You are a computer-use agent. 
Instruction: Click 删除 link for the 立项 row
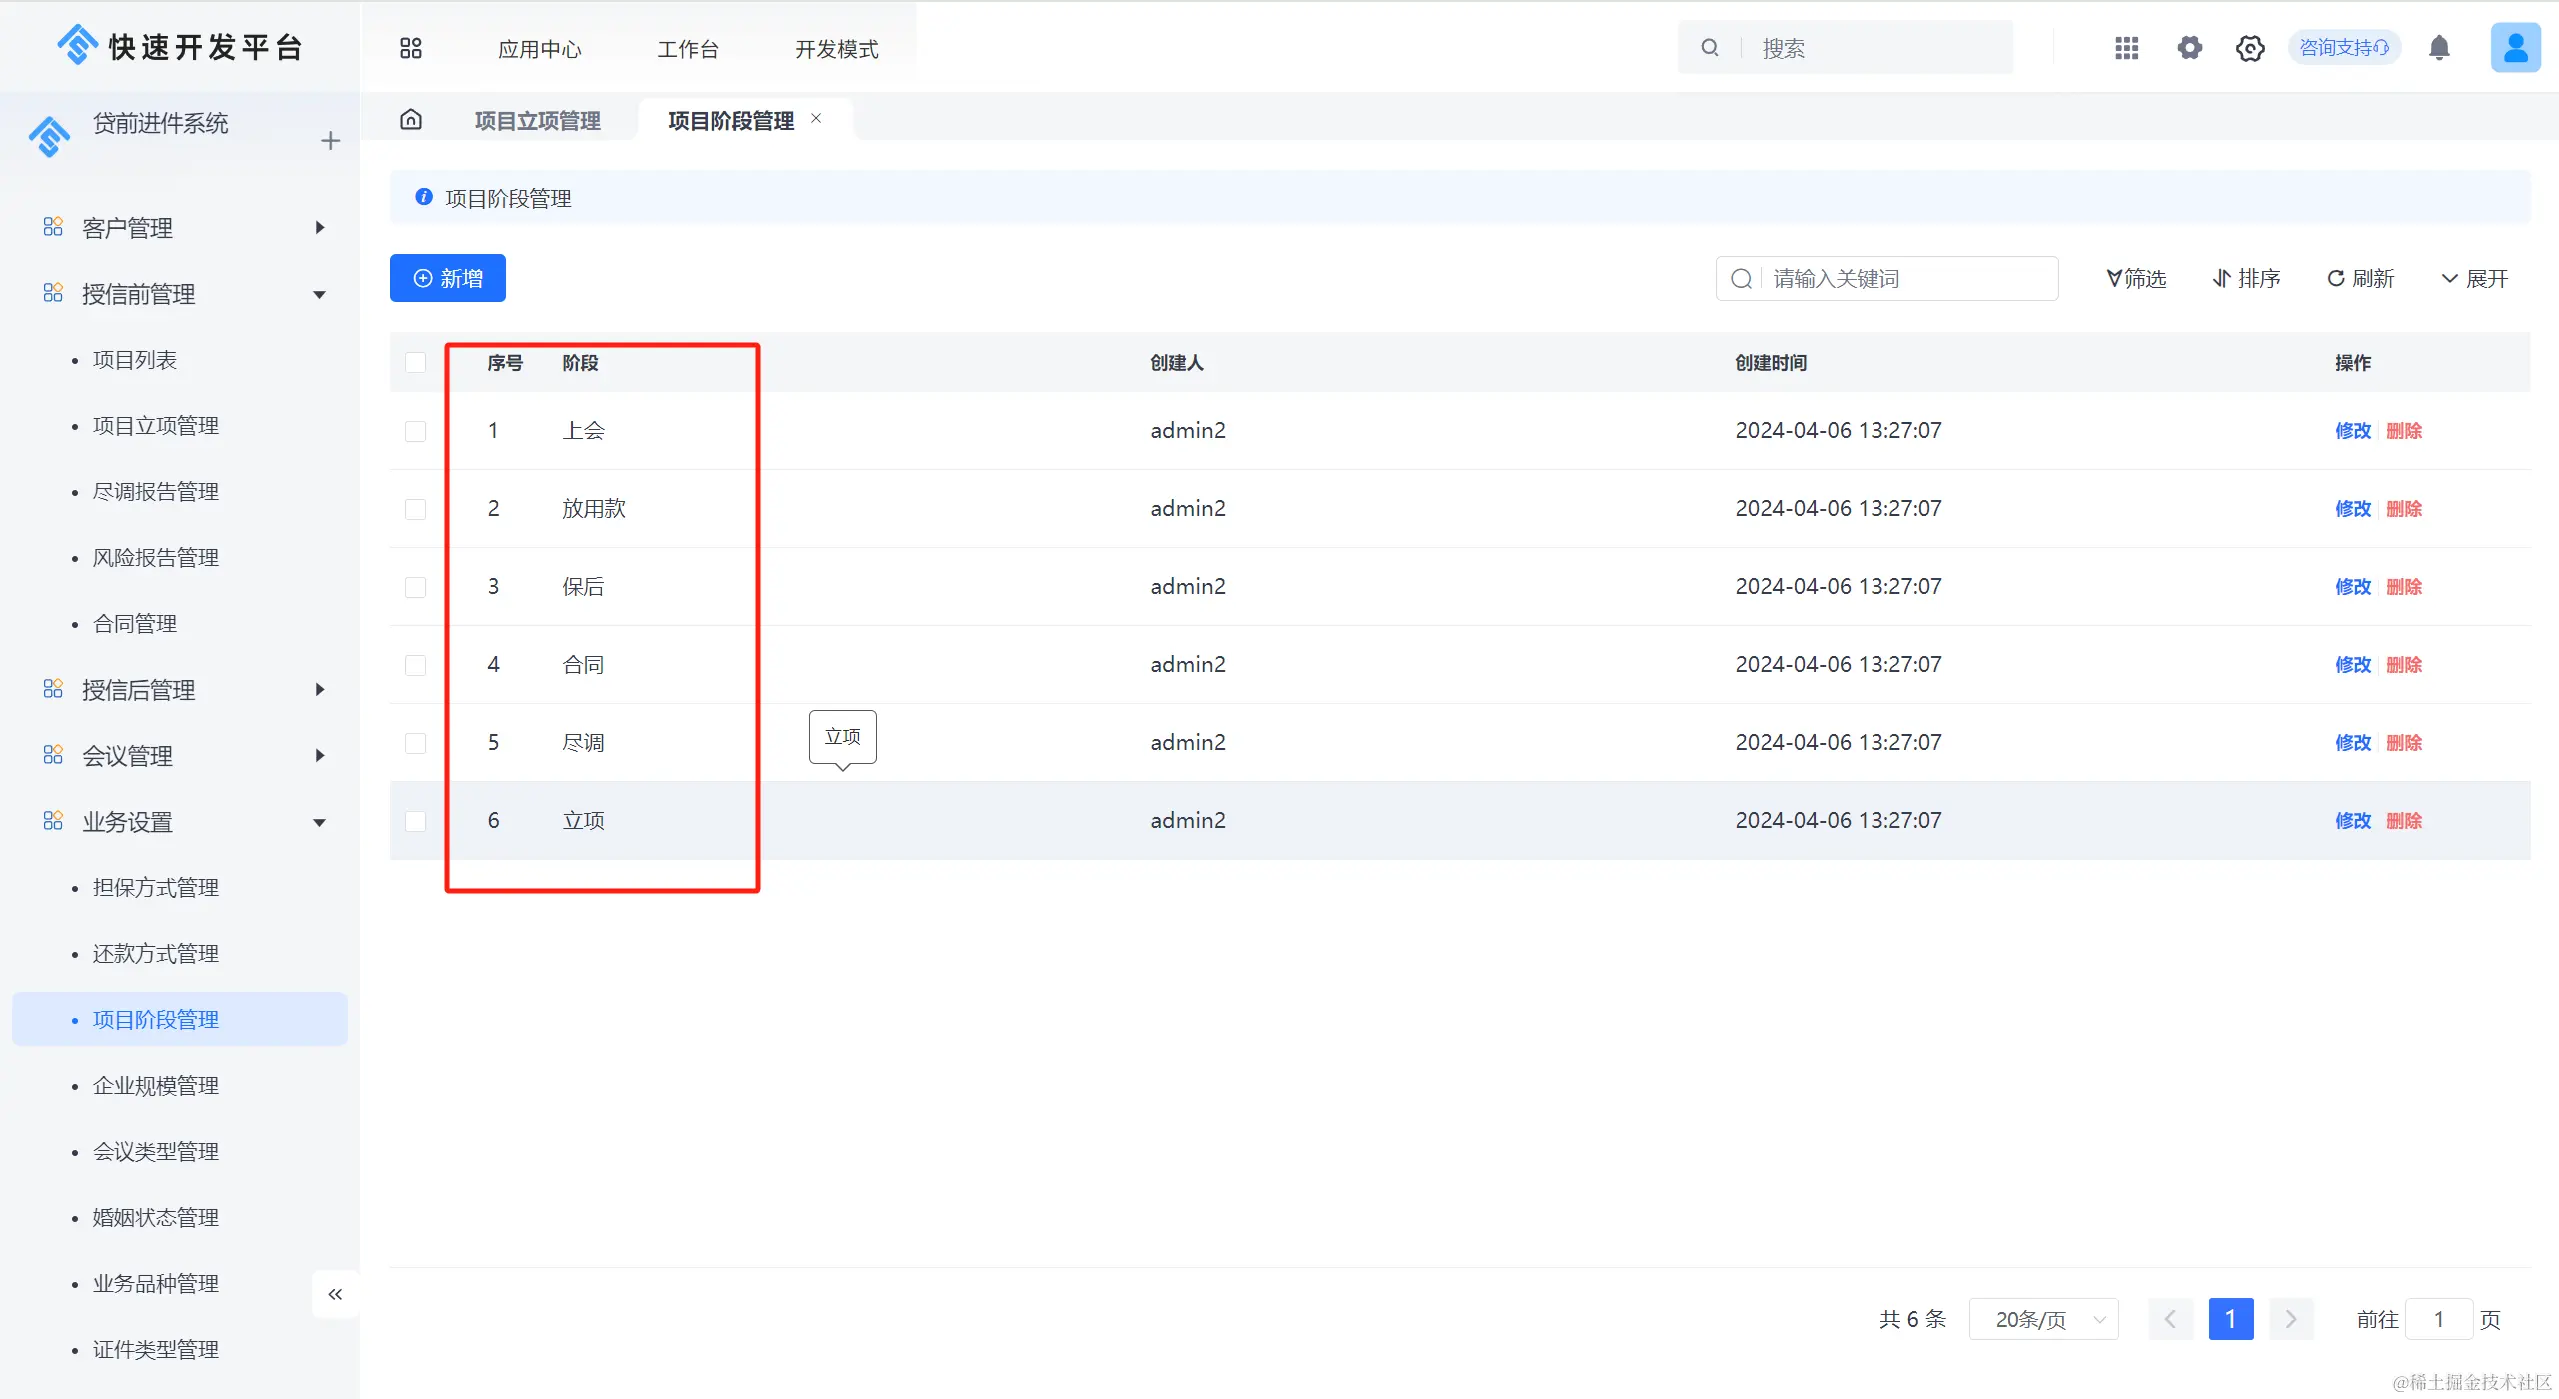[x=2404, y=821]
